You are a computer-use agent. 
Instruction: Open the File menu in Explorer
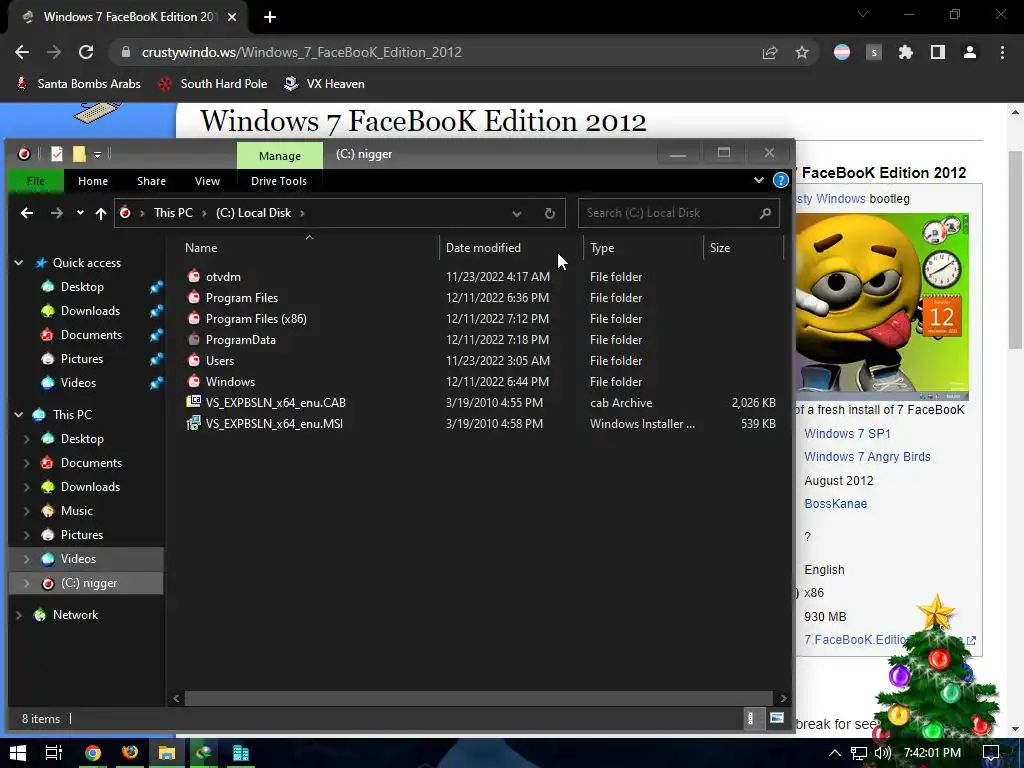(x=36, y=181)
